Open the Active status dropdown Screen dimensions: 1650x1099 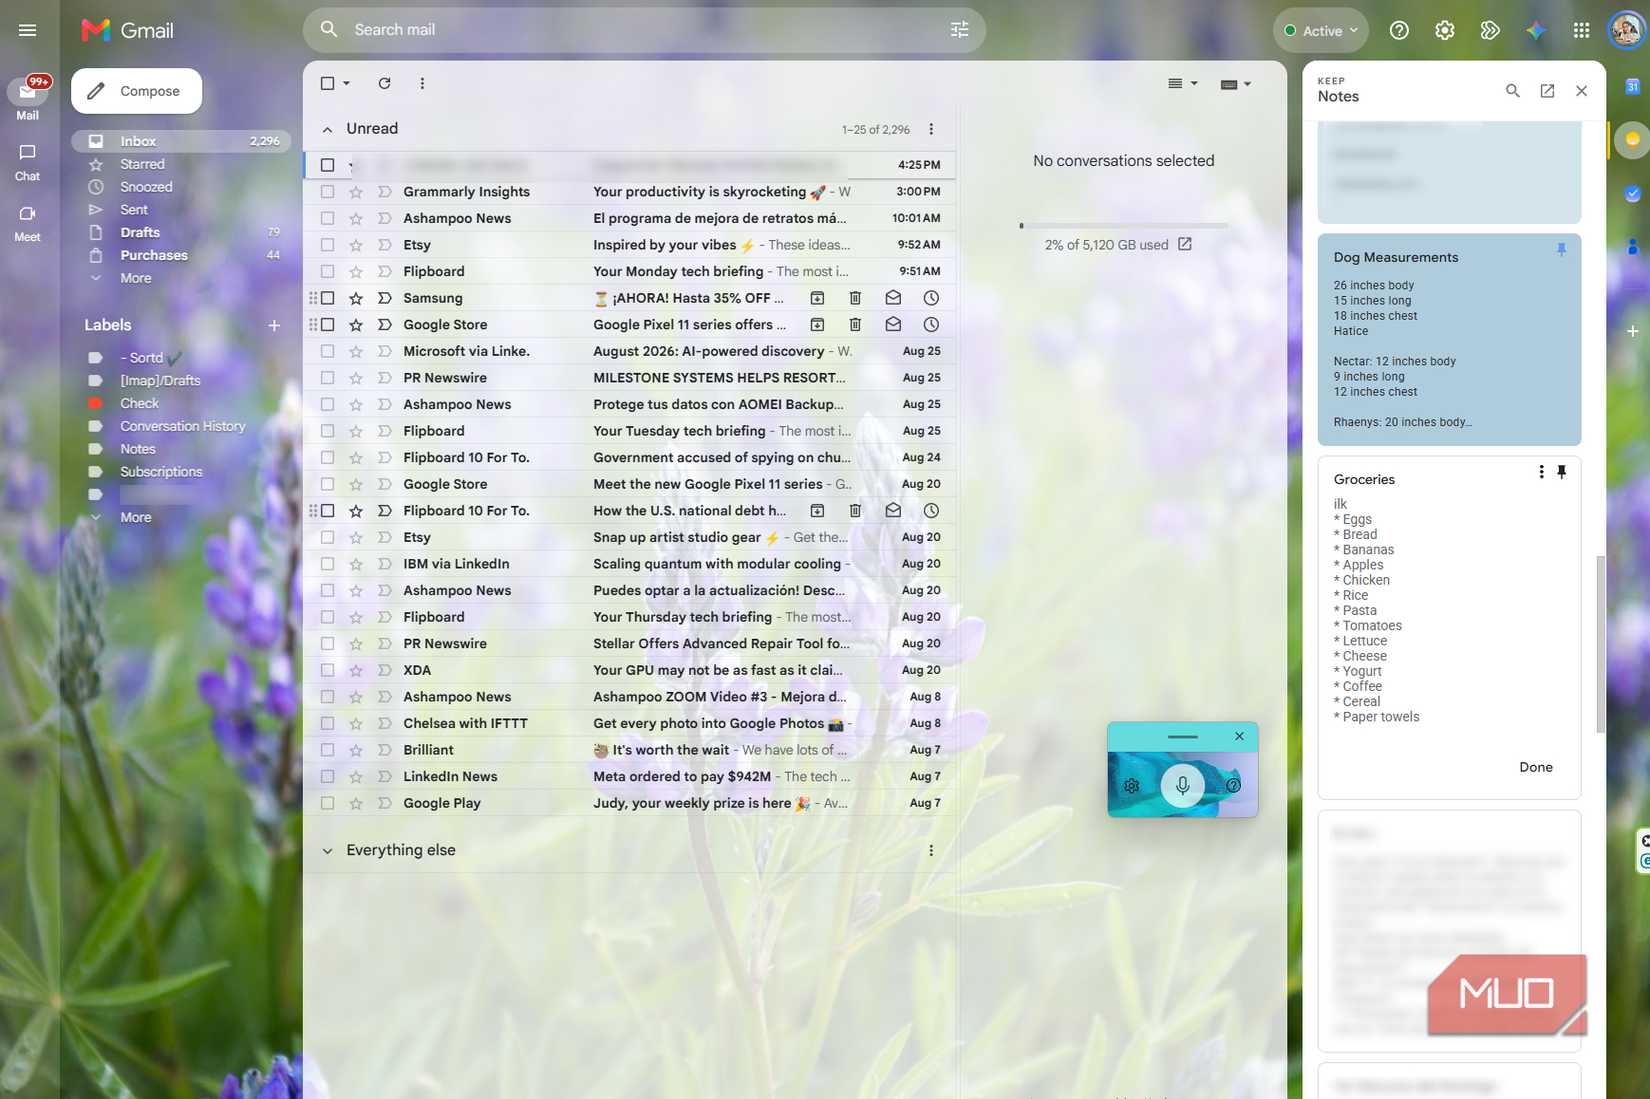click(x=1320, y=31)
